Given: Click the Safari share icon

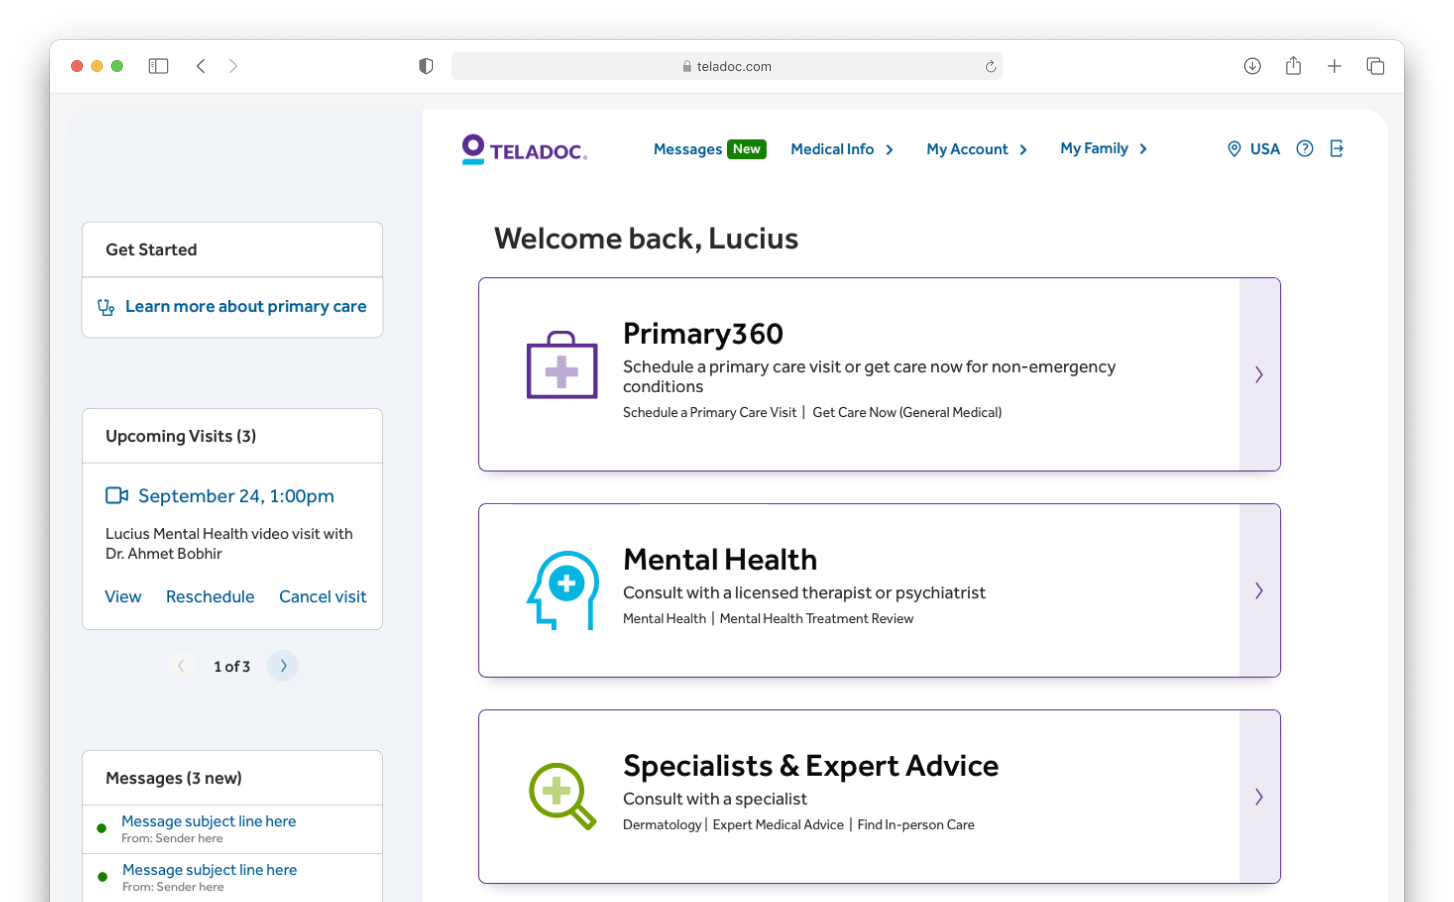Looking at the screenshot, I should [x=1293, y=66].
